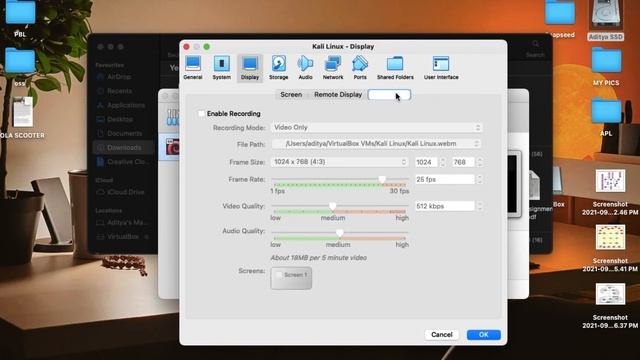This screenshot has width=640, height=360.
Task: Select the Display settings icon
Action: (x=250, y=67)
